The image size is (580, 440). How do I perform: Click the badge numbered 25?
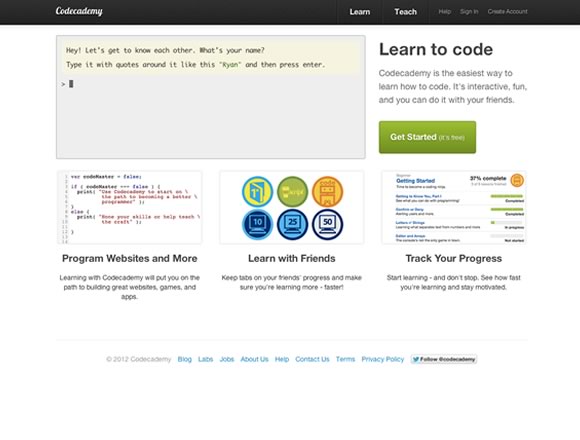point(292,224)
